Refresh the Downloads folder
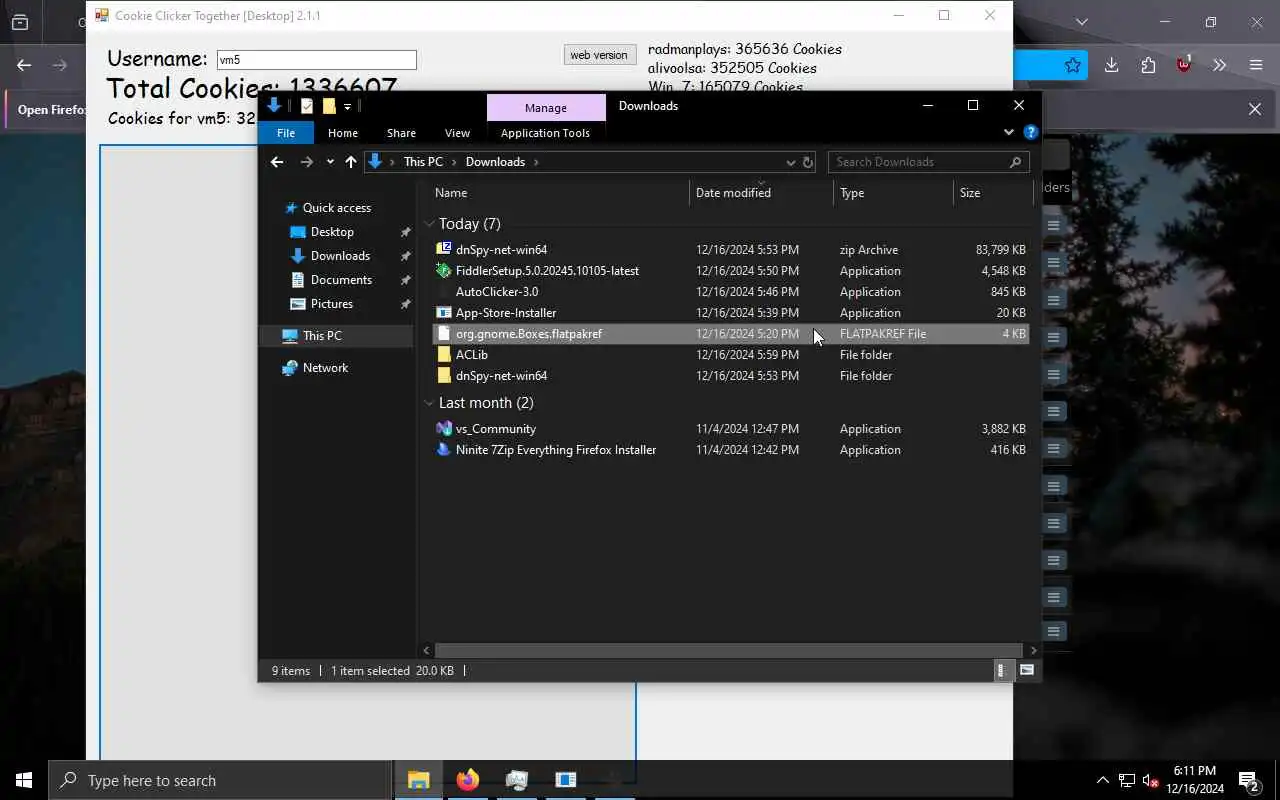The image size is (1280, 800). (808, 162)
